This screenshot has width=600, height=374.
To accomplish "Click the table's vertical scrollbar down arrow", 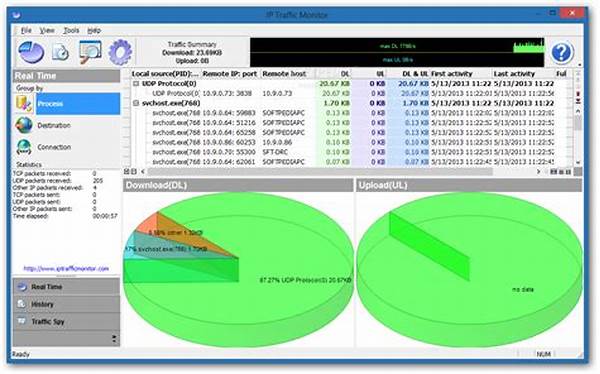I will tap(578, 163).
